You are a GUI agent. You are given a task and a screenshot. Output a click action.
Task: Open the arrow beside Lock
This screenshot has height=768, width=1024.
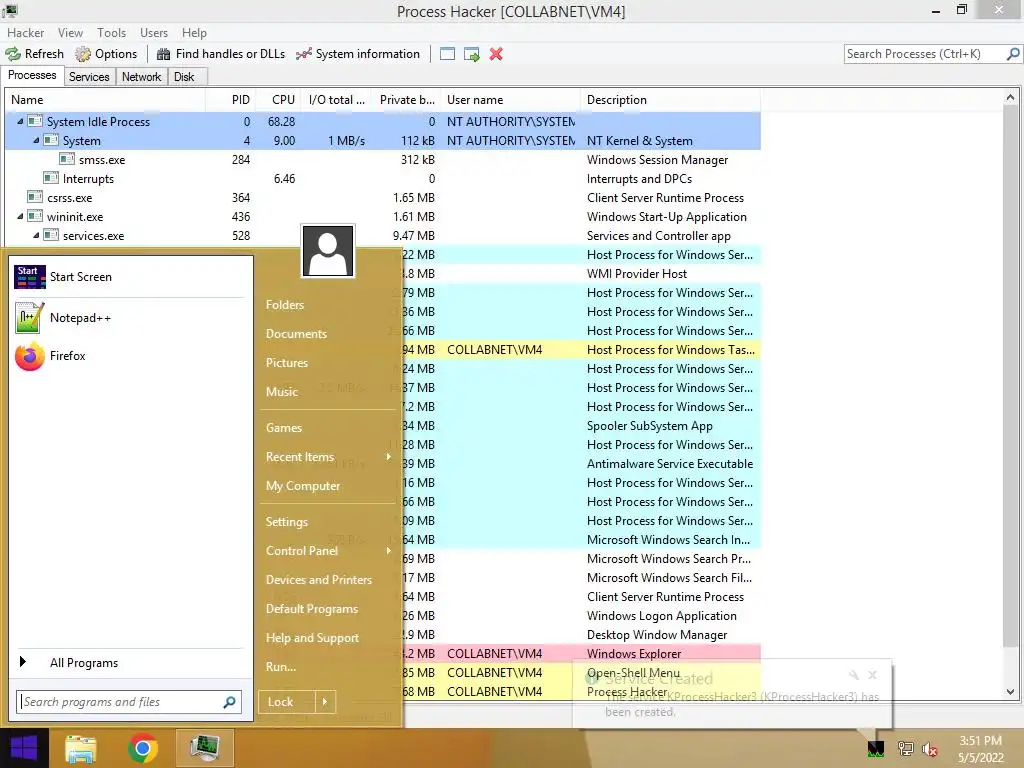click(x=325, y=702)
